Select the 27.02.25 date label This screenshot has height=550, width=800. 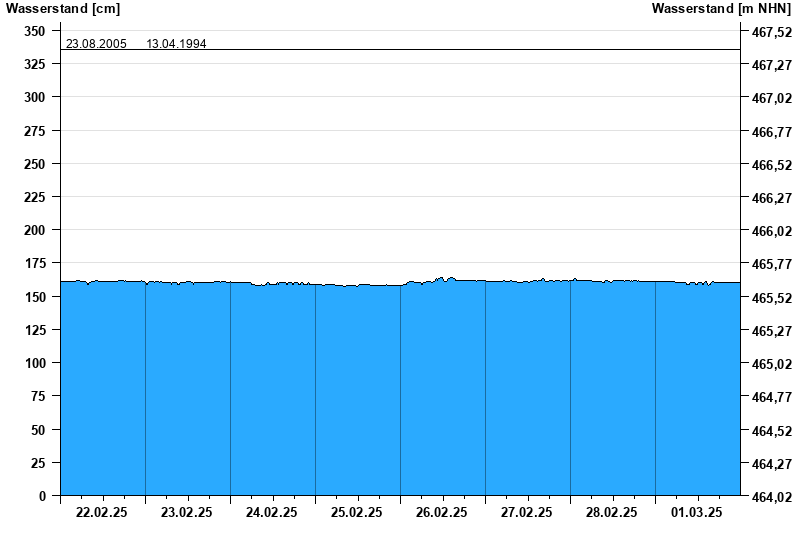(527, 512)
